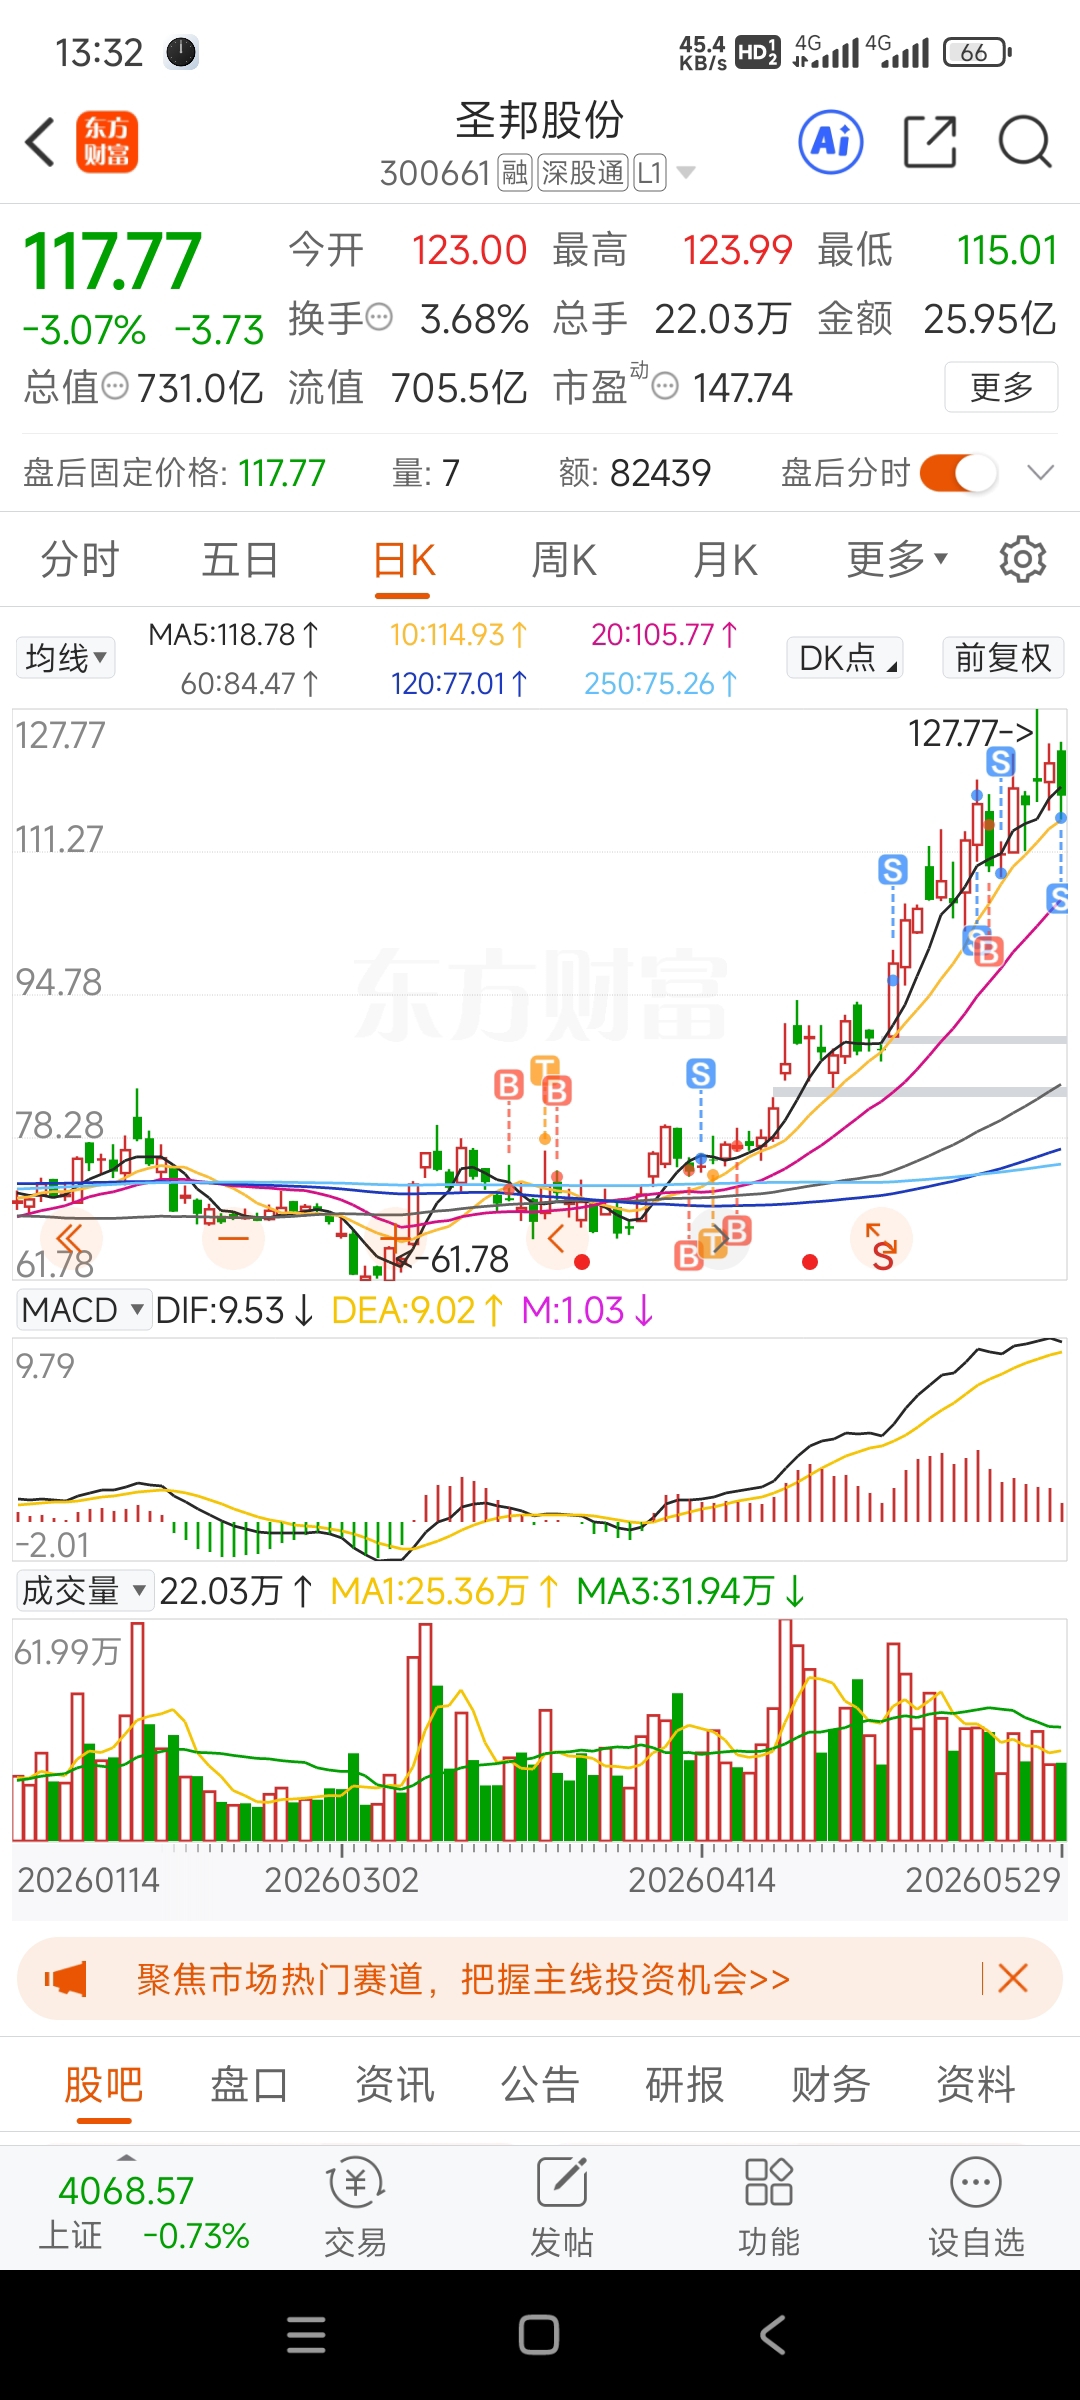The height and width of the screenshot is (2400, 1080).
Task: Open the 成交量 indicator dropdown
Action: (x=84, y=1590)
